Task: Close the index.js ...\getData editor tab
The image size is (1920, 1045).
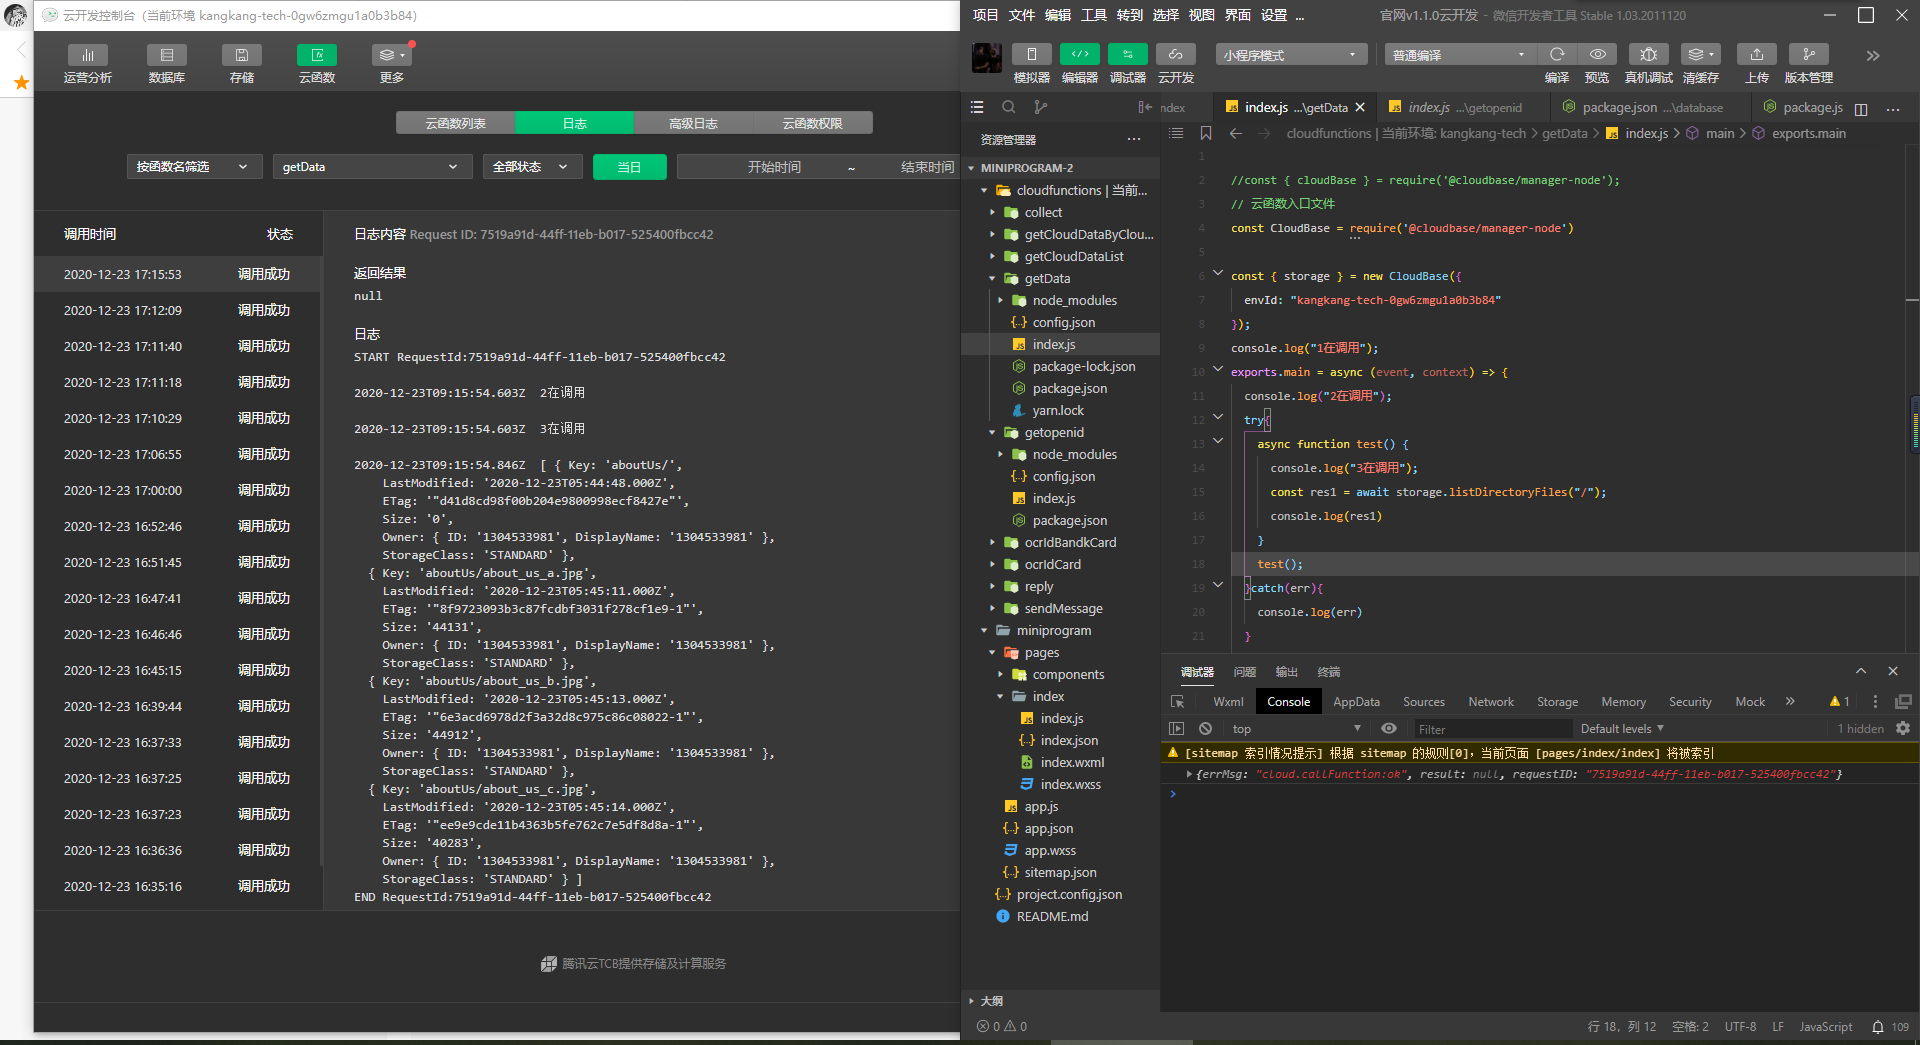Action: pos(1360,107)
